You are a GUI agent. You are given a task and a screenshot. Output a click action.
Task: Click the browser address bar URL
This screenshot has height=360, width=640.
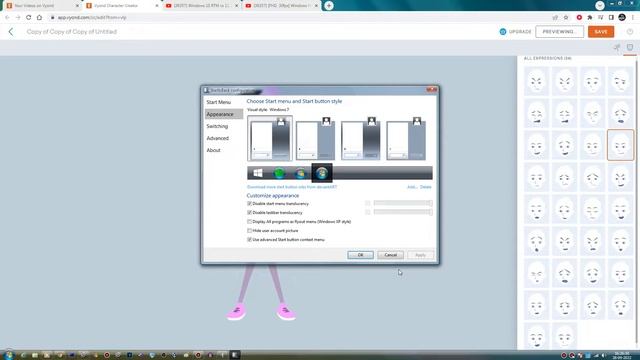click(92, 18)
